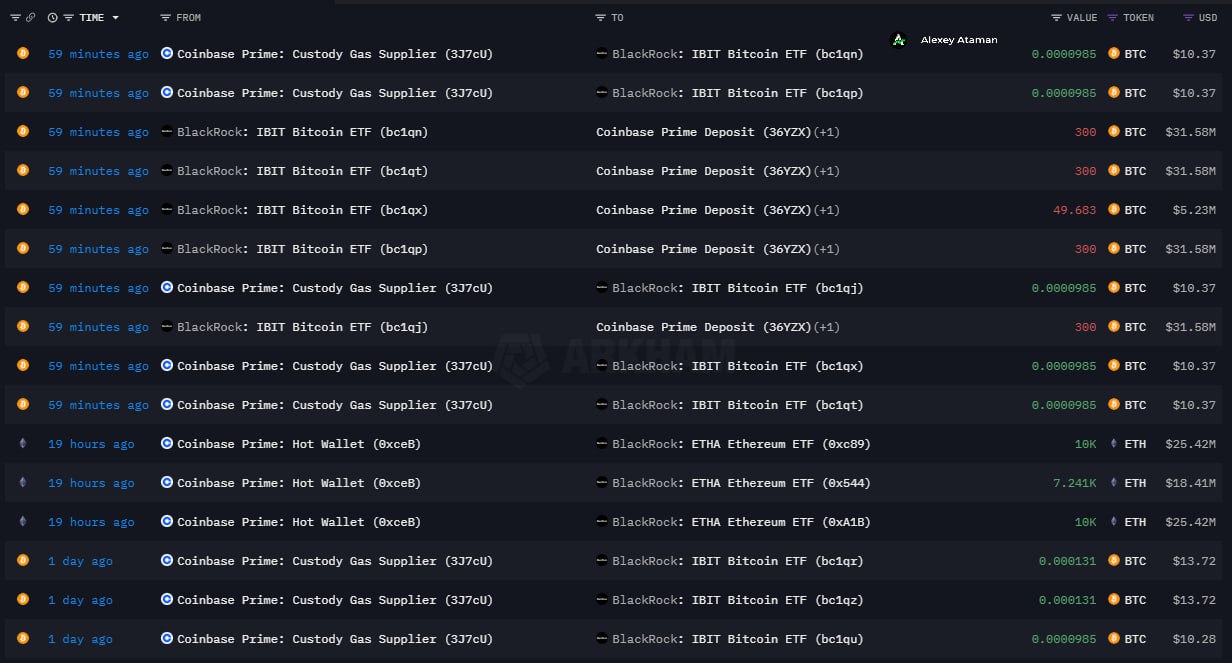Screen dimensions: 1232x663
Task: Expand (+1) in the 49.683 BTC row
Action: (x=826, y=210)
